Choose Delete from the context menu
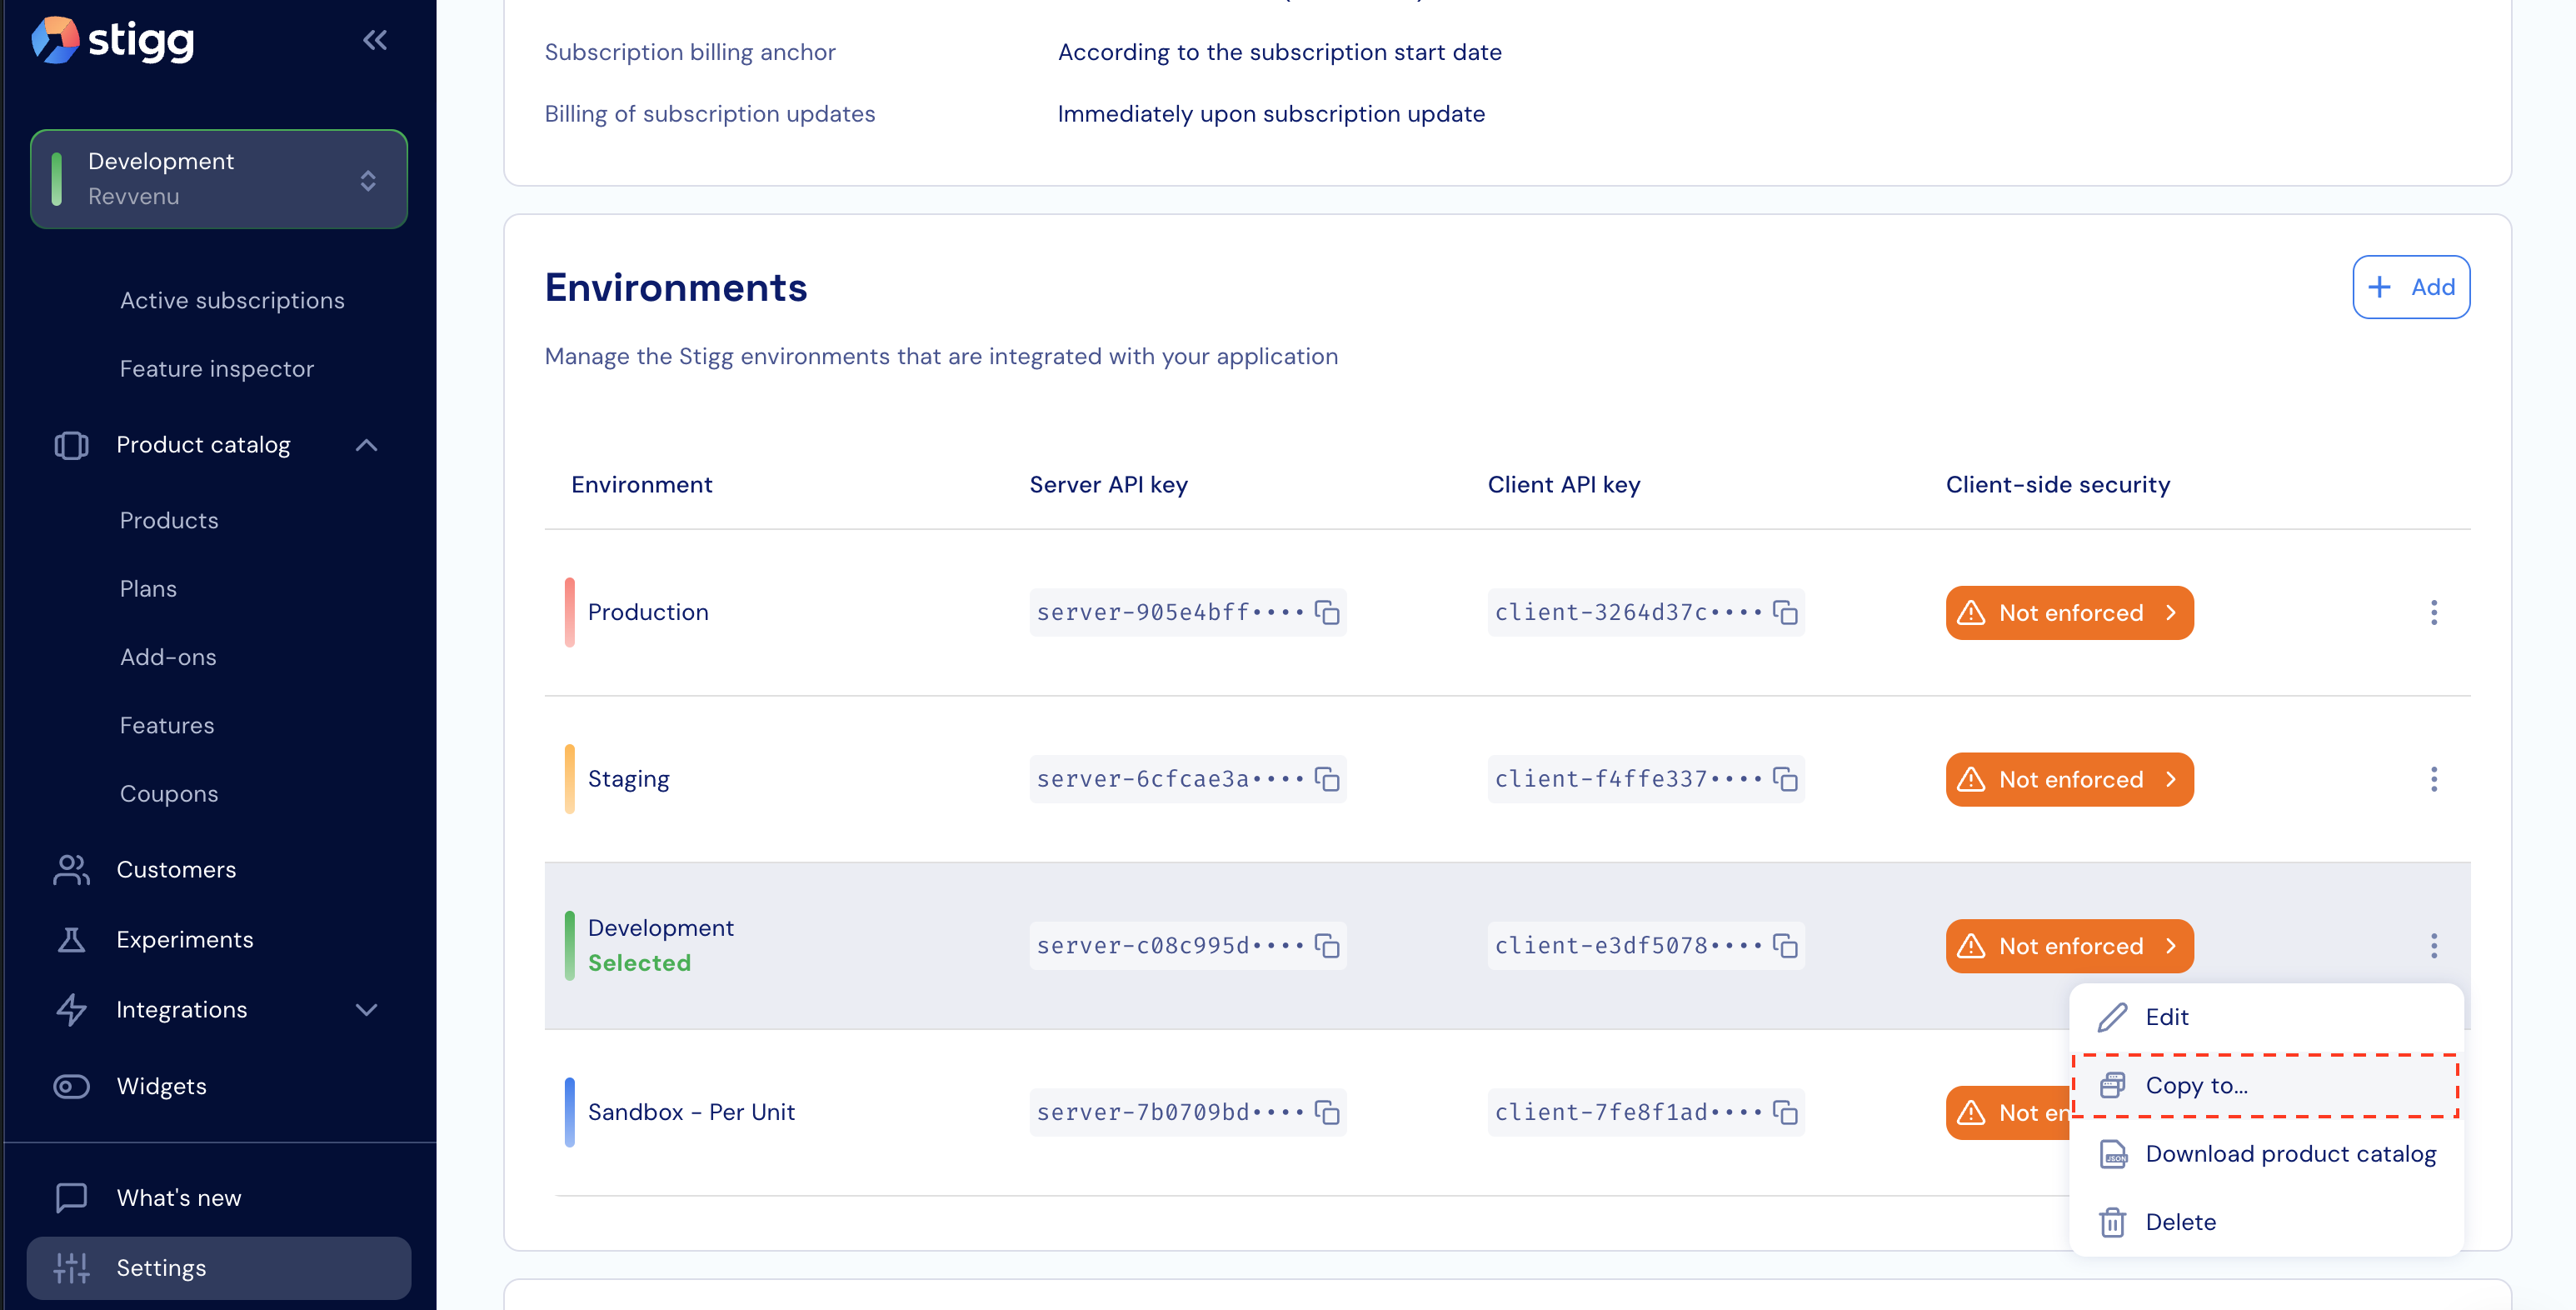This screenshot has height=1310, width=2576. [2265, 1222]
